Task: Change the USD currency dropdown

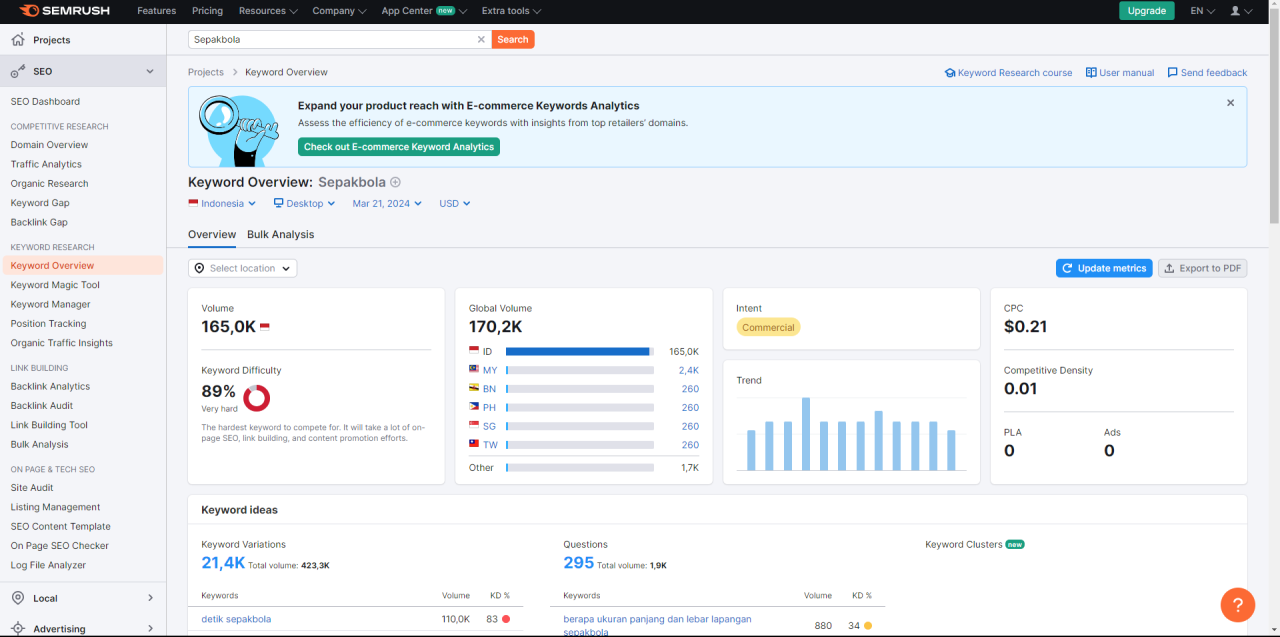Action: [x=454, y=203]
